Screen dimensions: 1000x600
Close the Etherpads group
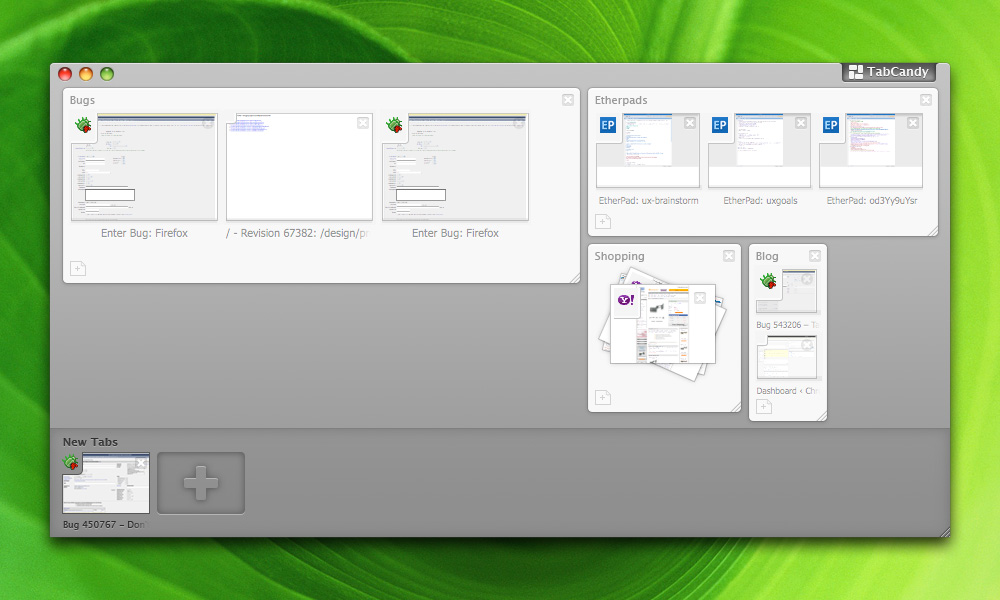(x=926, y=99)
